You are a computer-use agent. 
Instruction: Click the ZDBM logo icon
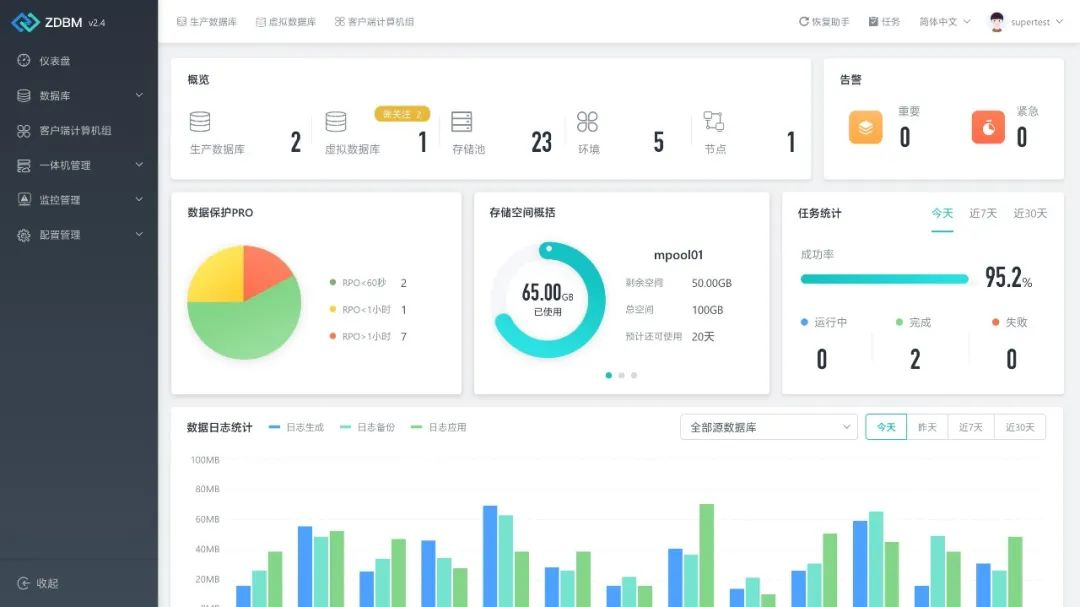[x=25, y=22]
